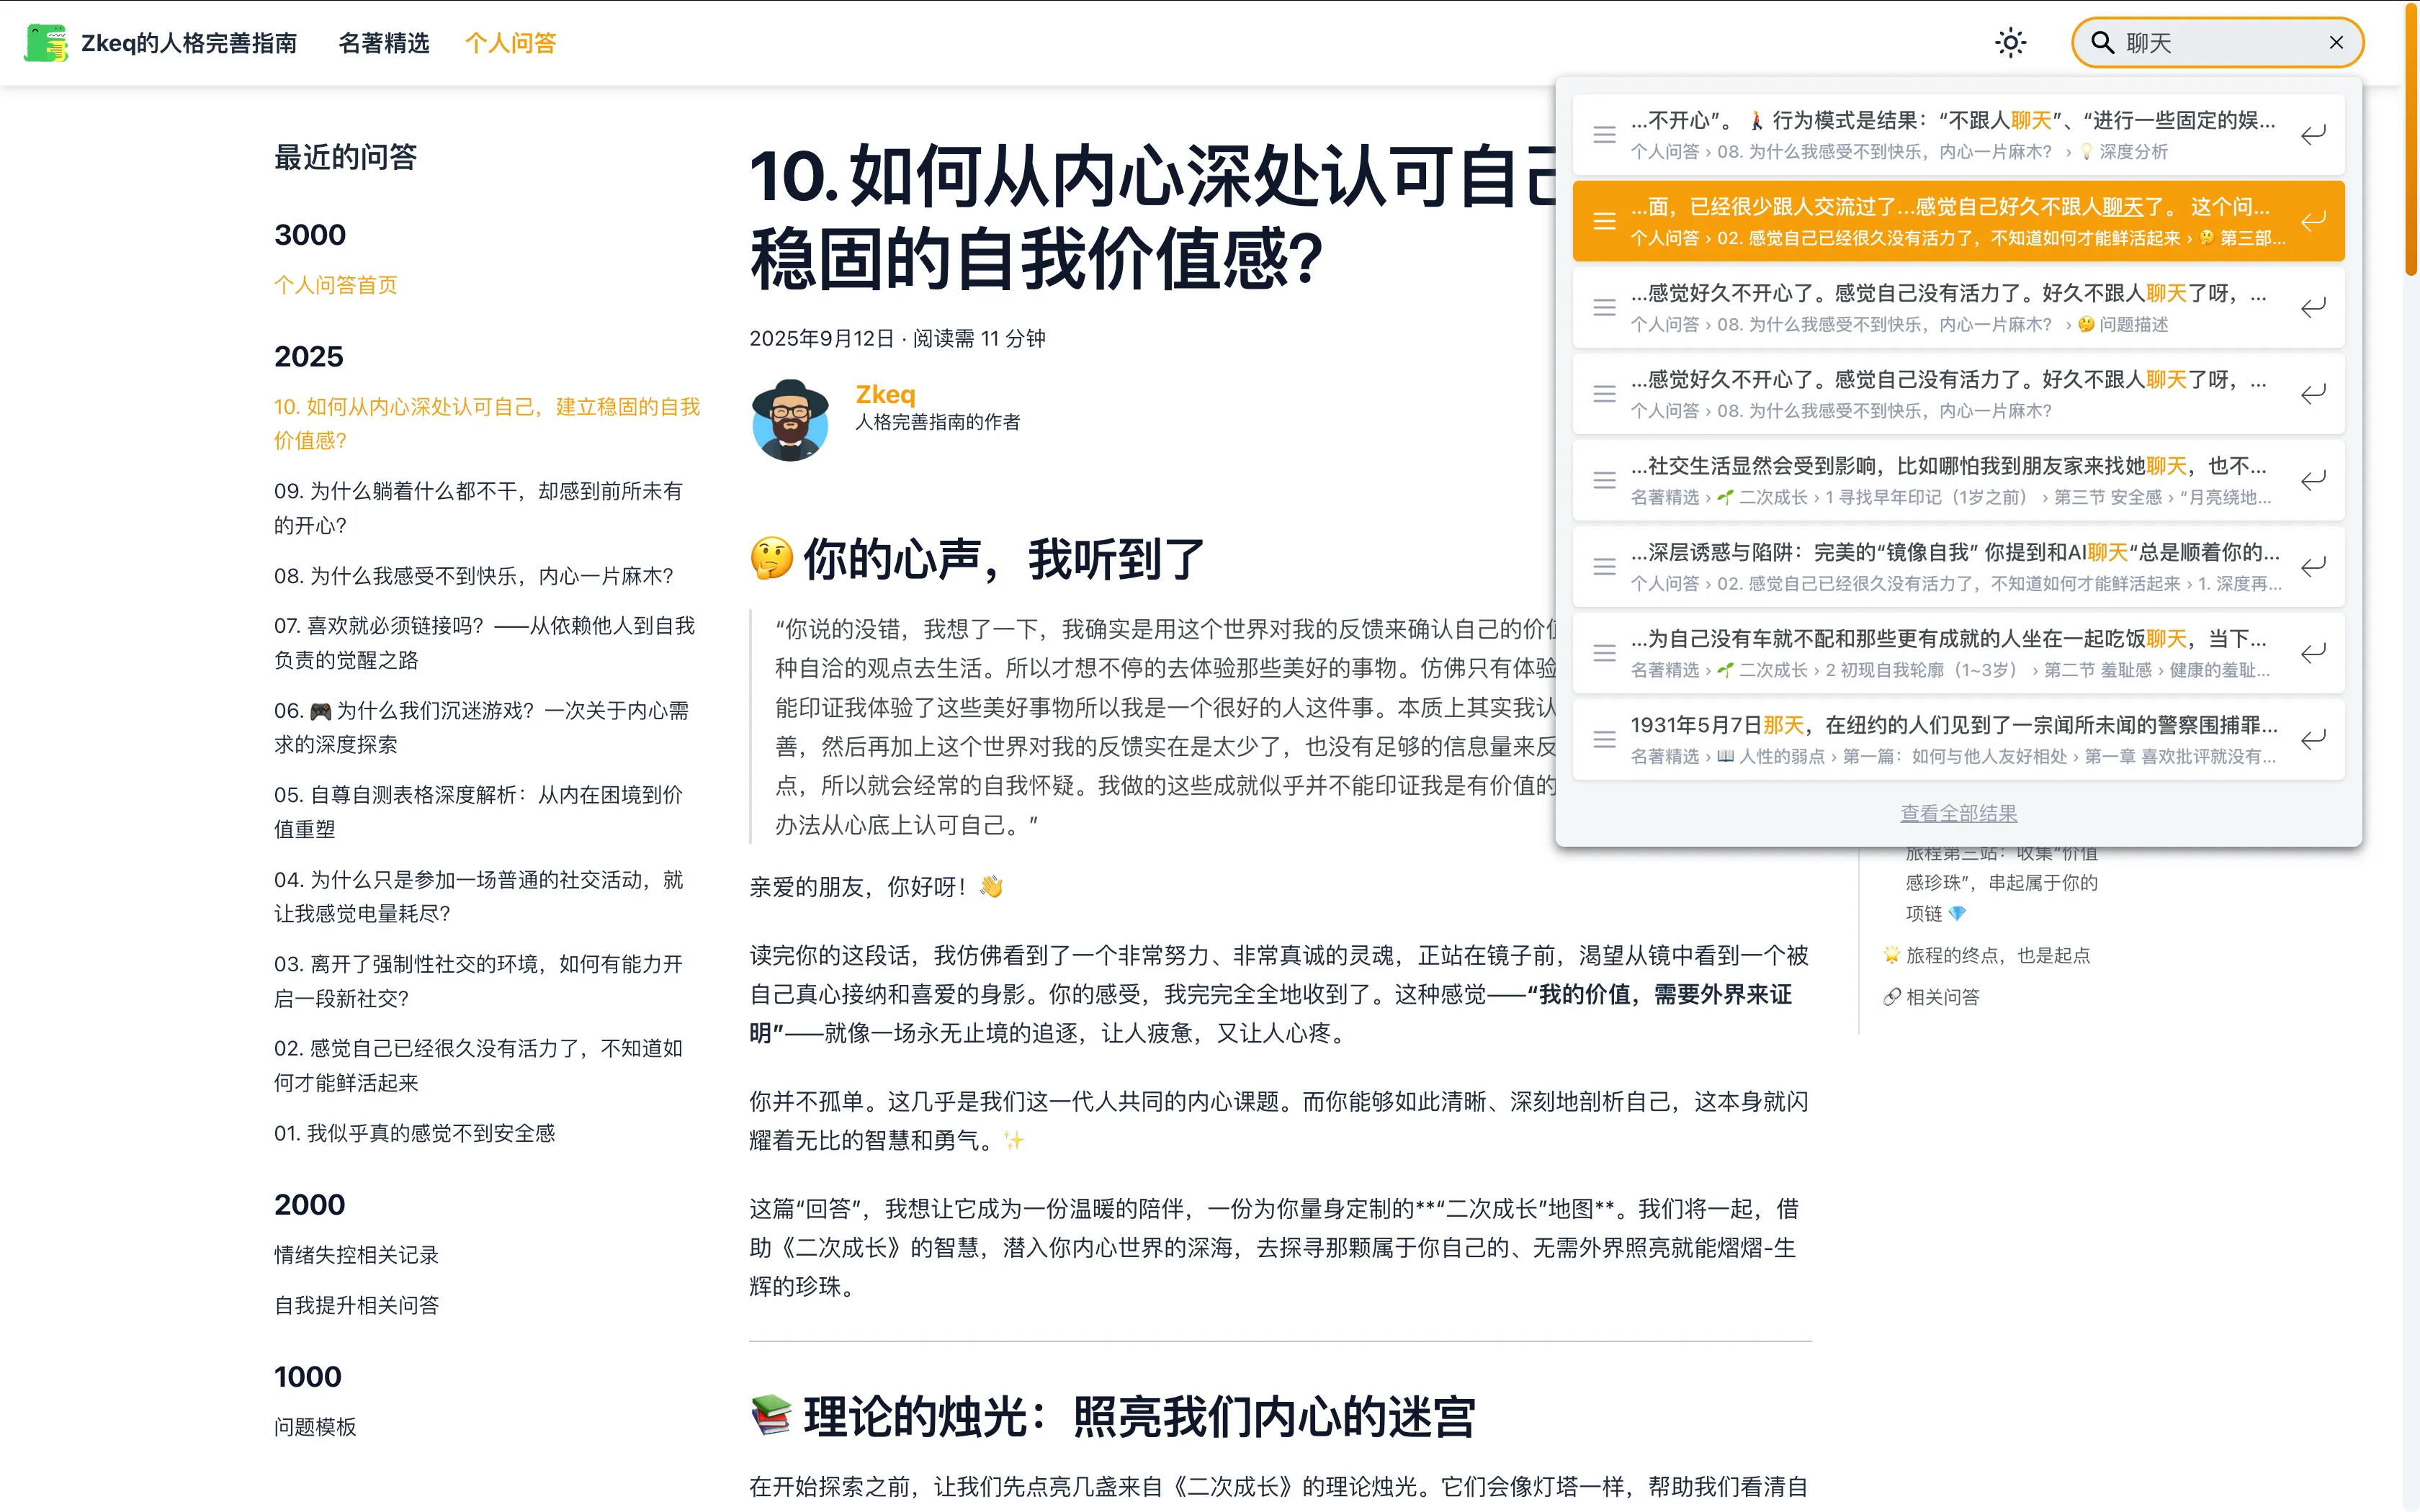Click enter-arrow icon on 为自己没有车 result
2420x1512 pixels.
pyautogui.click(x=2313, y=653)
